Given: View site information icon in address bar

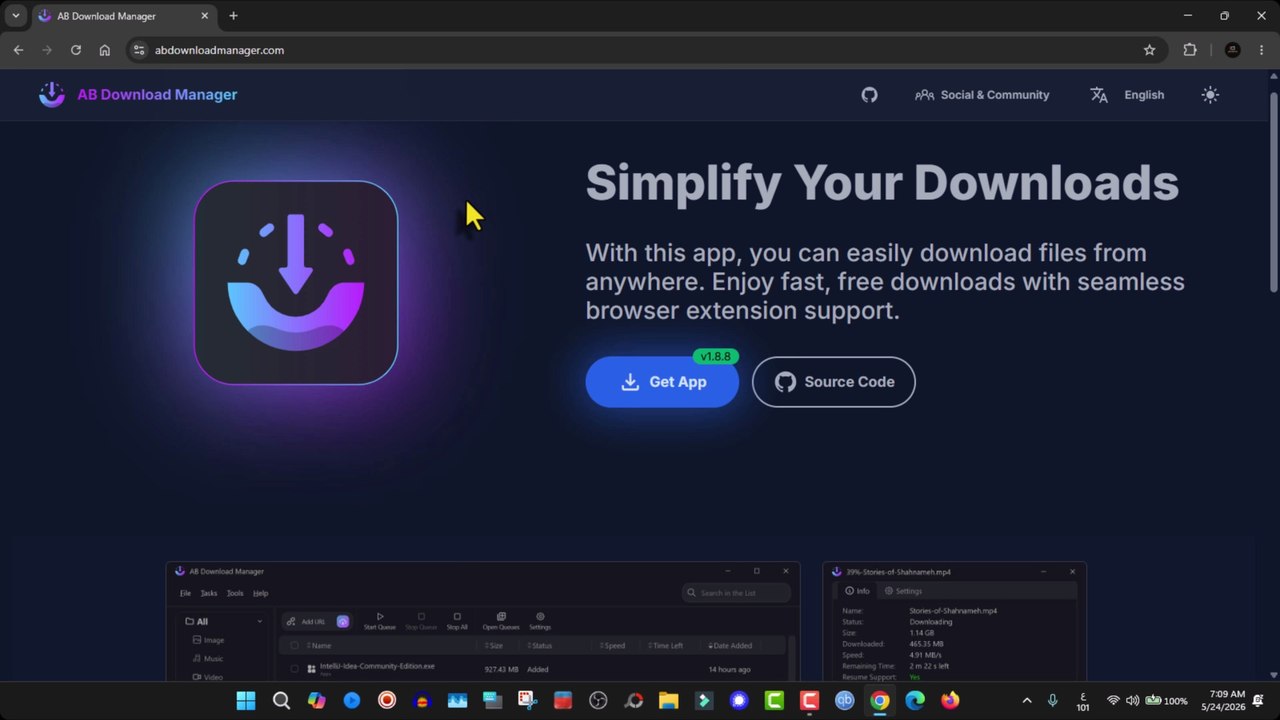Looking at the screenshot, I should [140, 50].
